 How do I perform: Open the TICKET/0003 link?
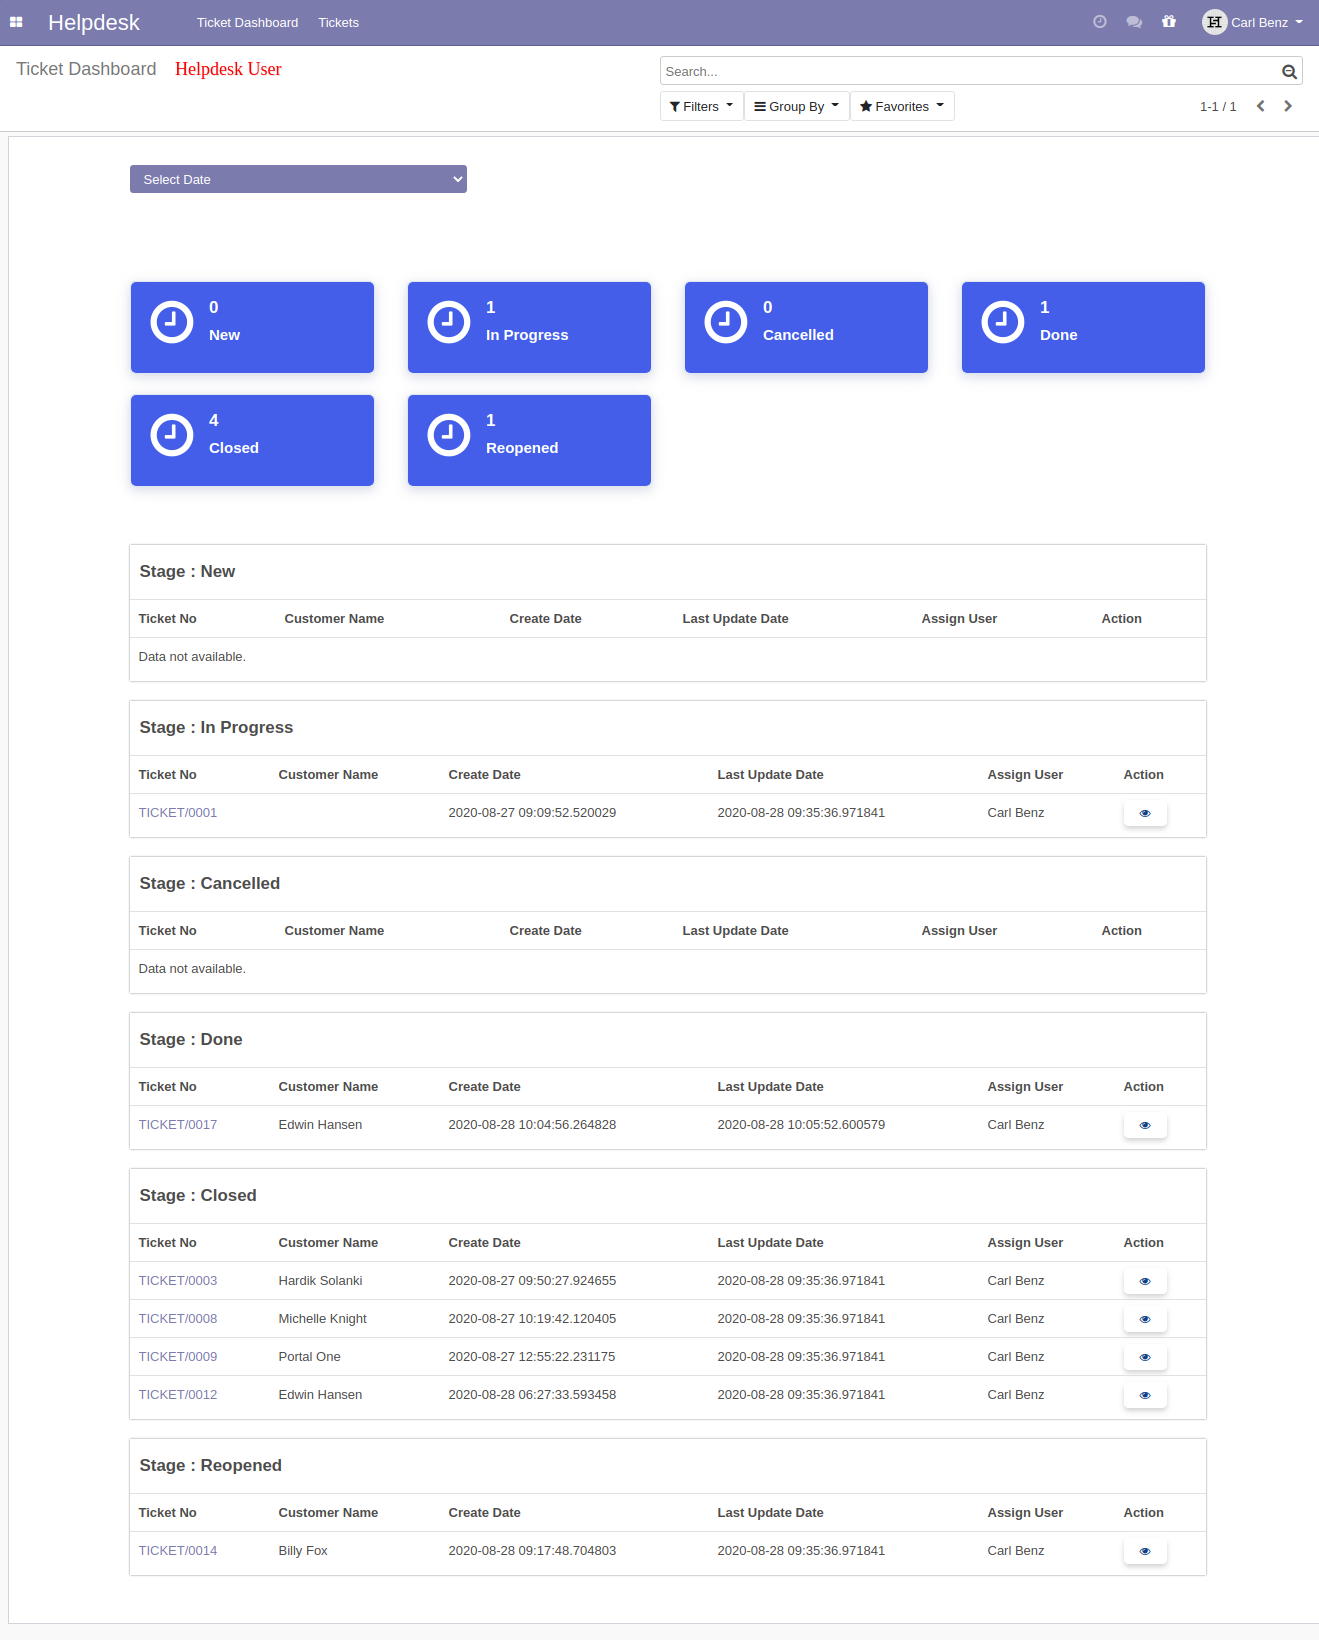click(x=178, y=1281)
